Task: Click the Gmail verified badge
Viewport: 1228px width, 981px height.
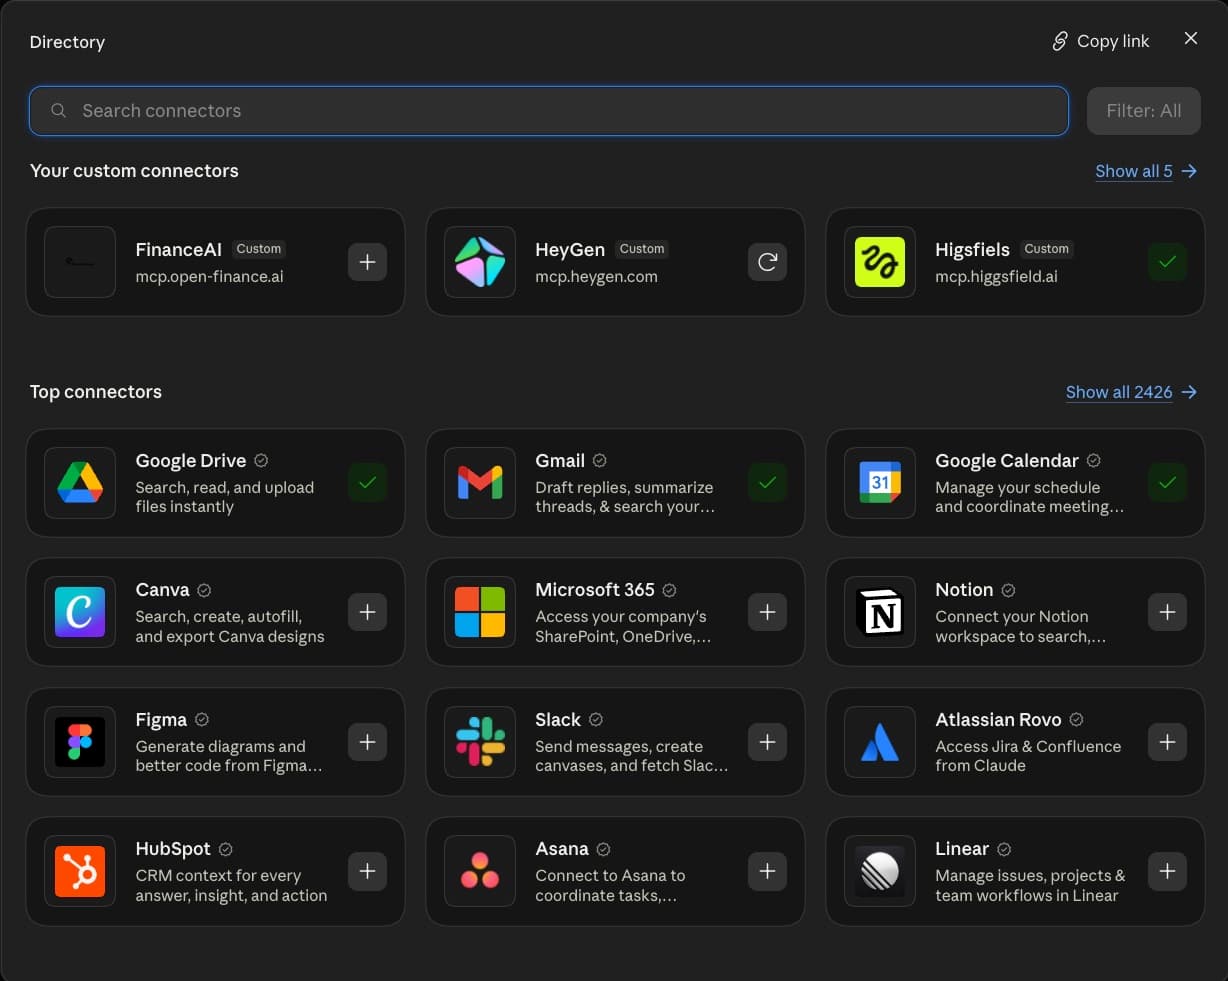Action: (x=600, y=461)
